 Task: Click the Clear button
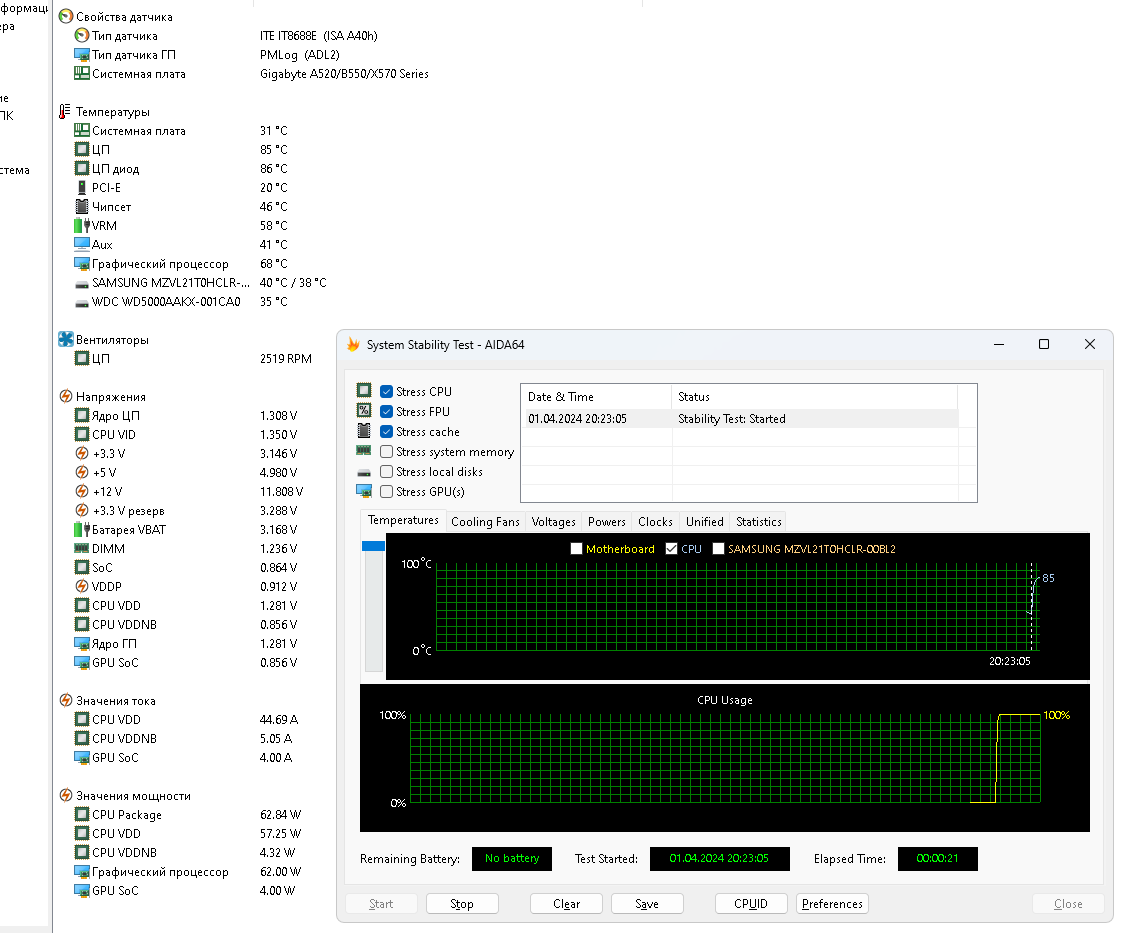tap(566, 903)
